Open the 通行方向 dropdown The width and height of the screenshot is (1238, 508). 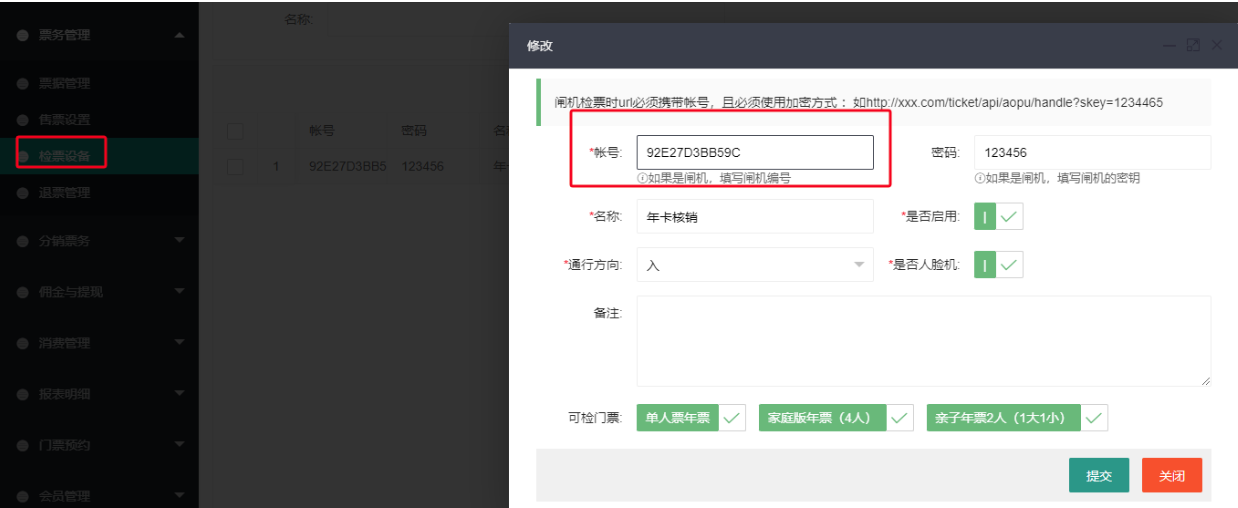[755, 265]
